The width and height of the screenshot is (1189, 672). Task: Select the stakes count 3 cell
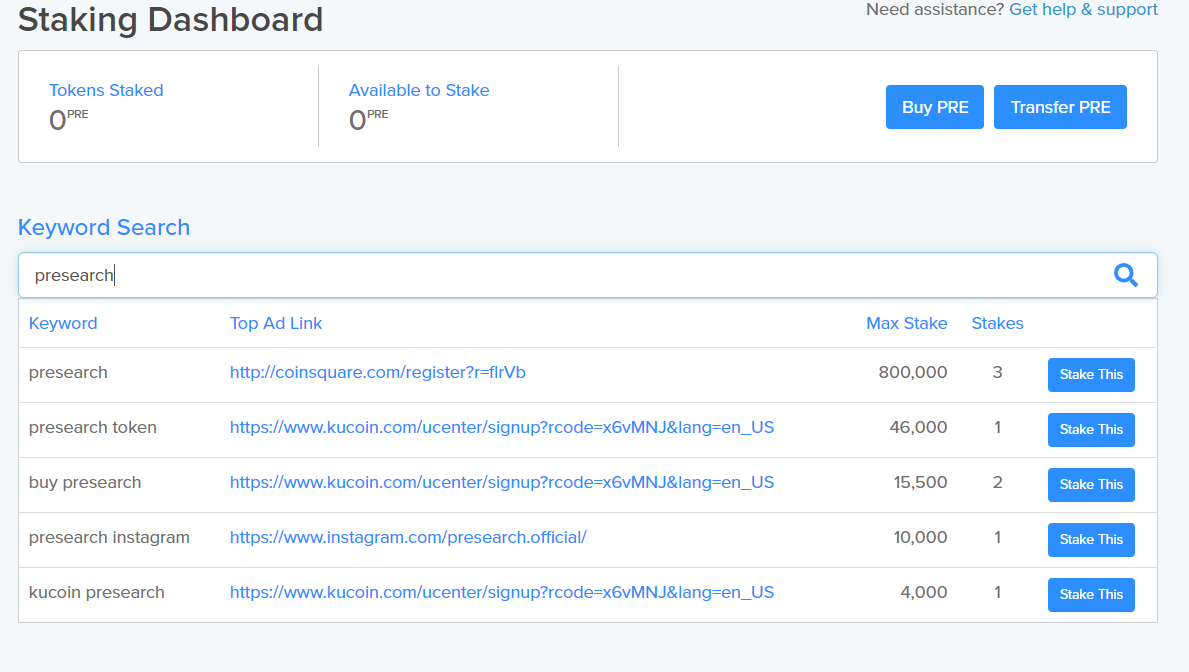coord(997,372)
